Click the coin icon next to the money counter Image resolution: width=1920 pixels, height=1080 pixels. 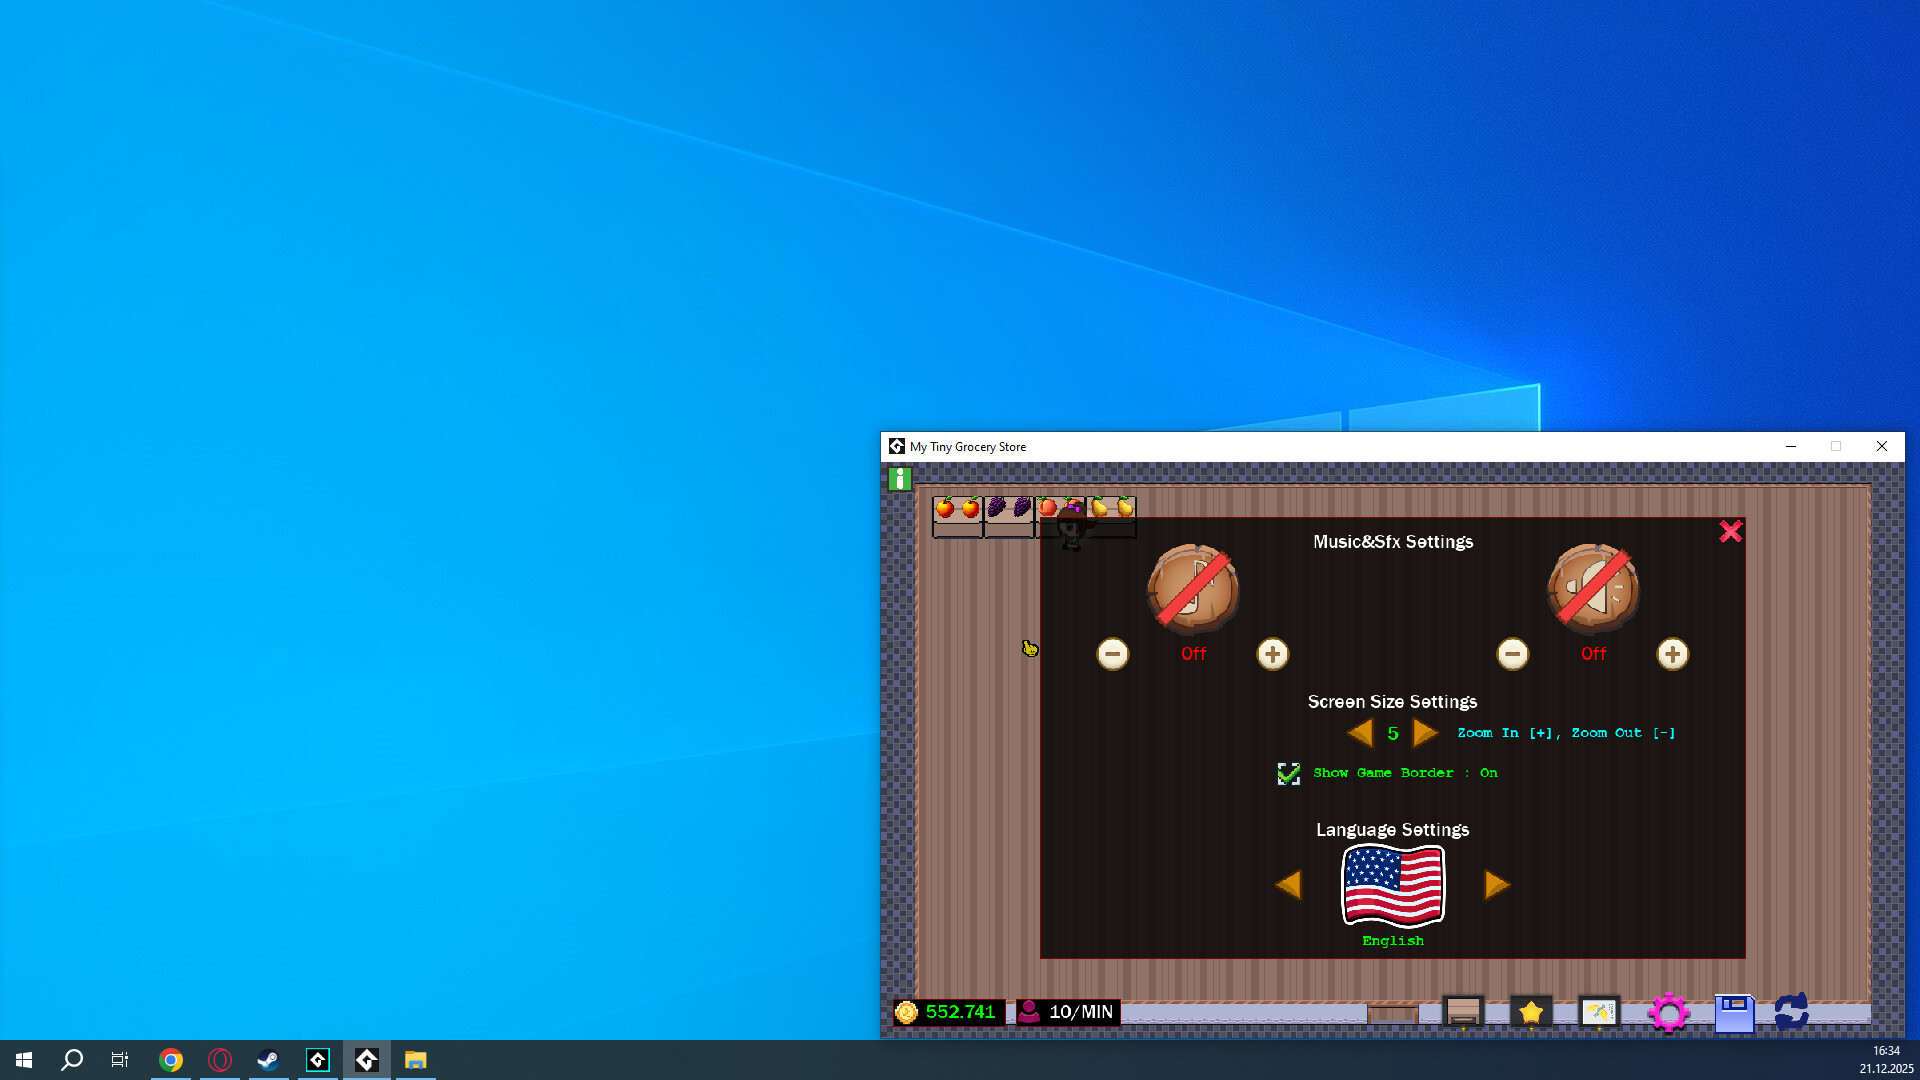point(906,1012)
